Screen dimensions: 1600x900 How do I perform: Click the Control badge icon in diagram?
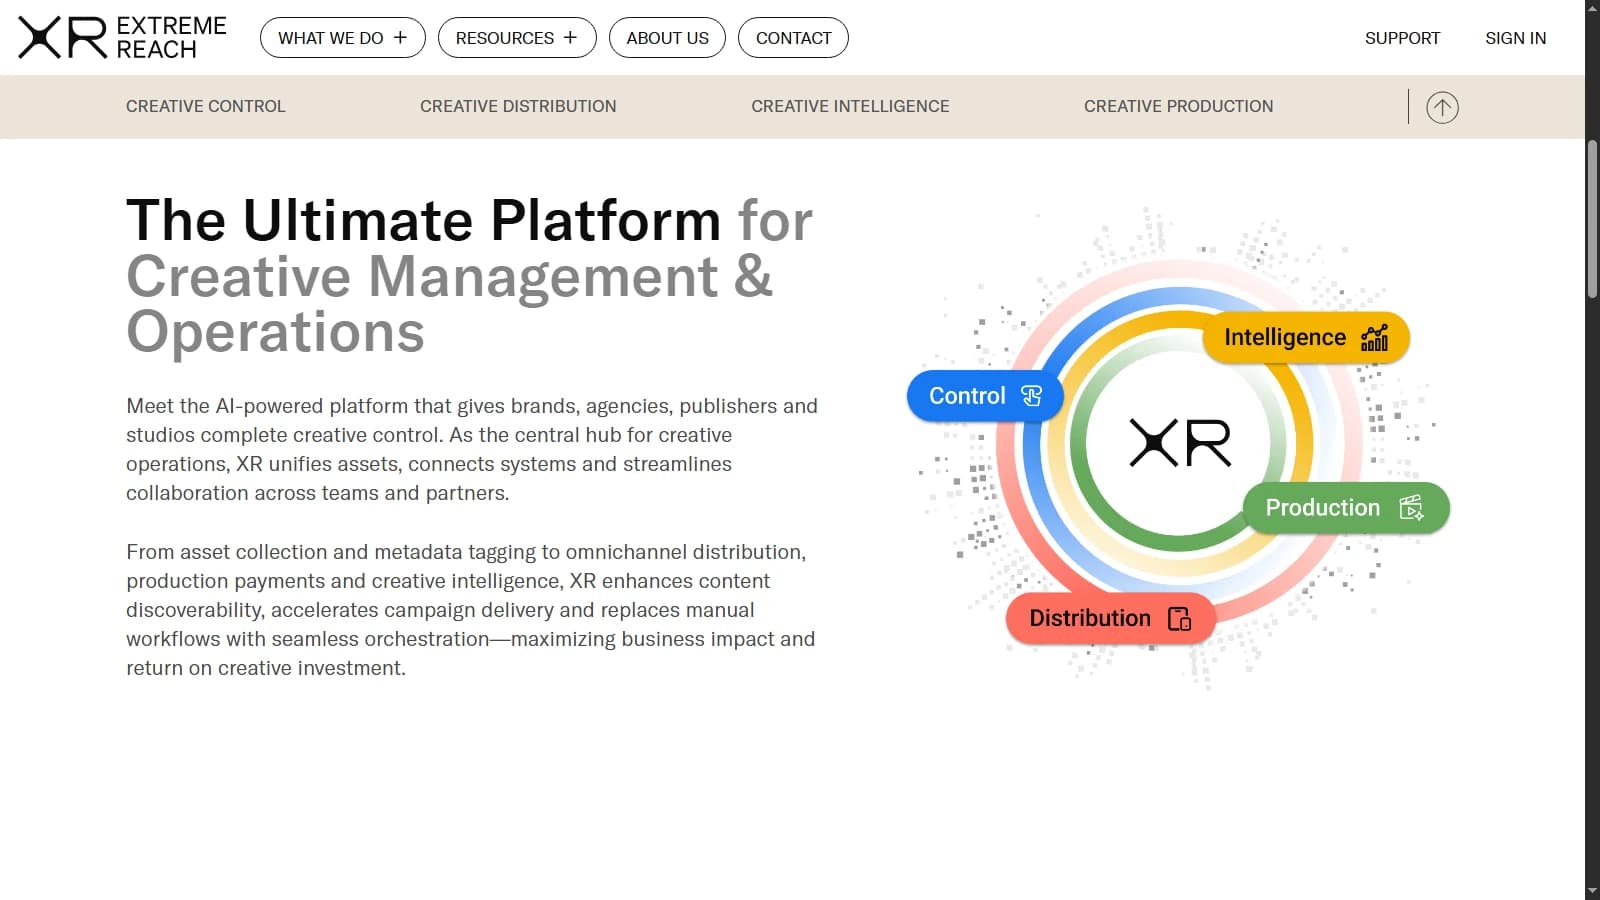pyautogui.click(x=1031, y=396)
